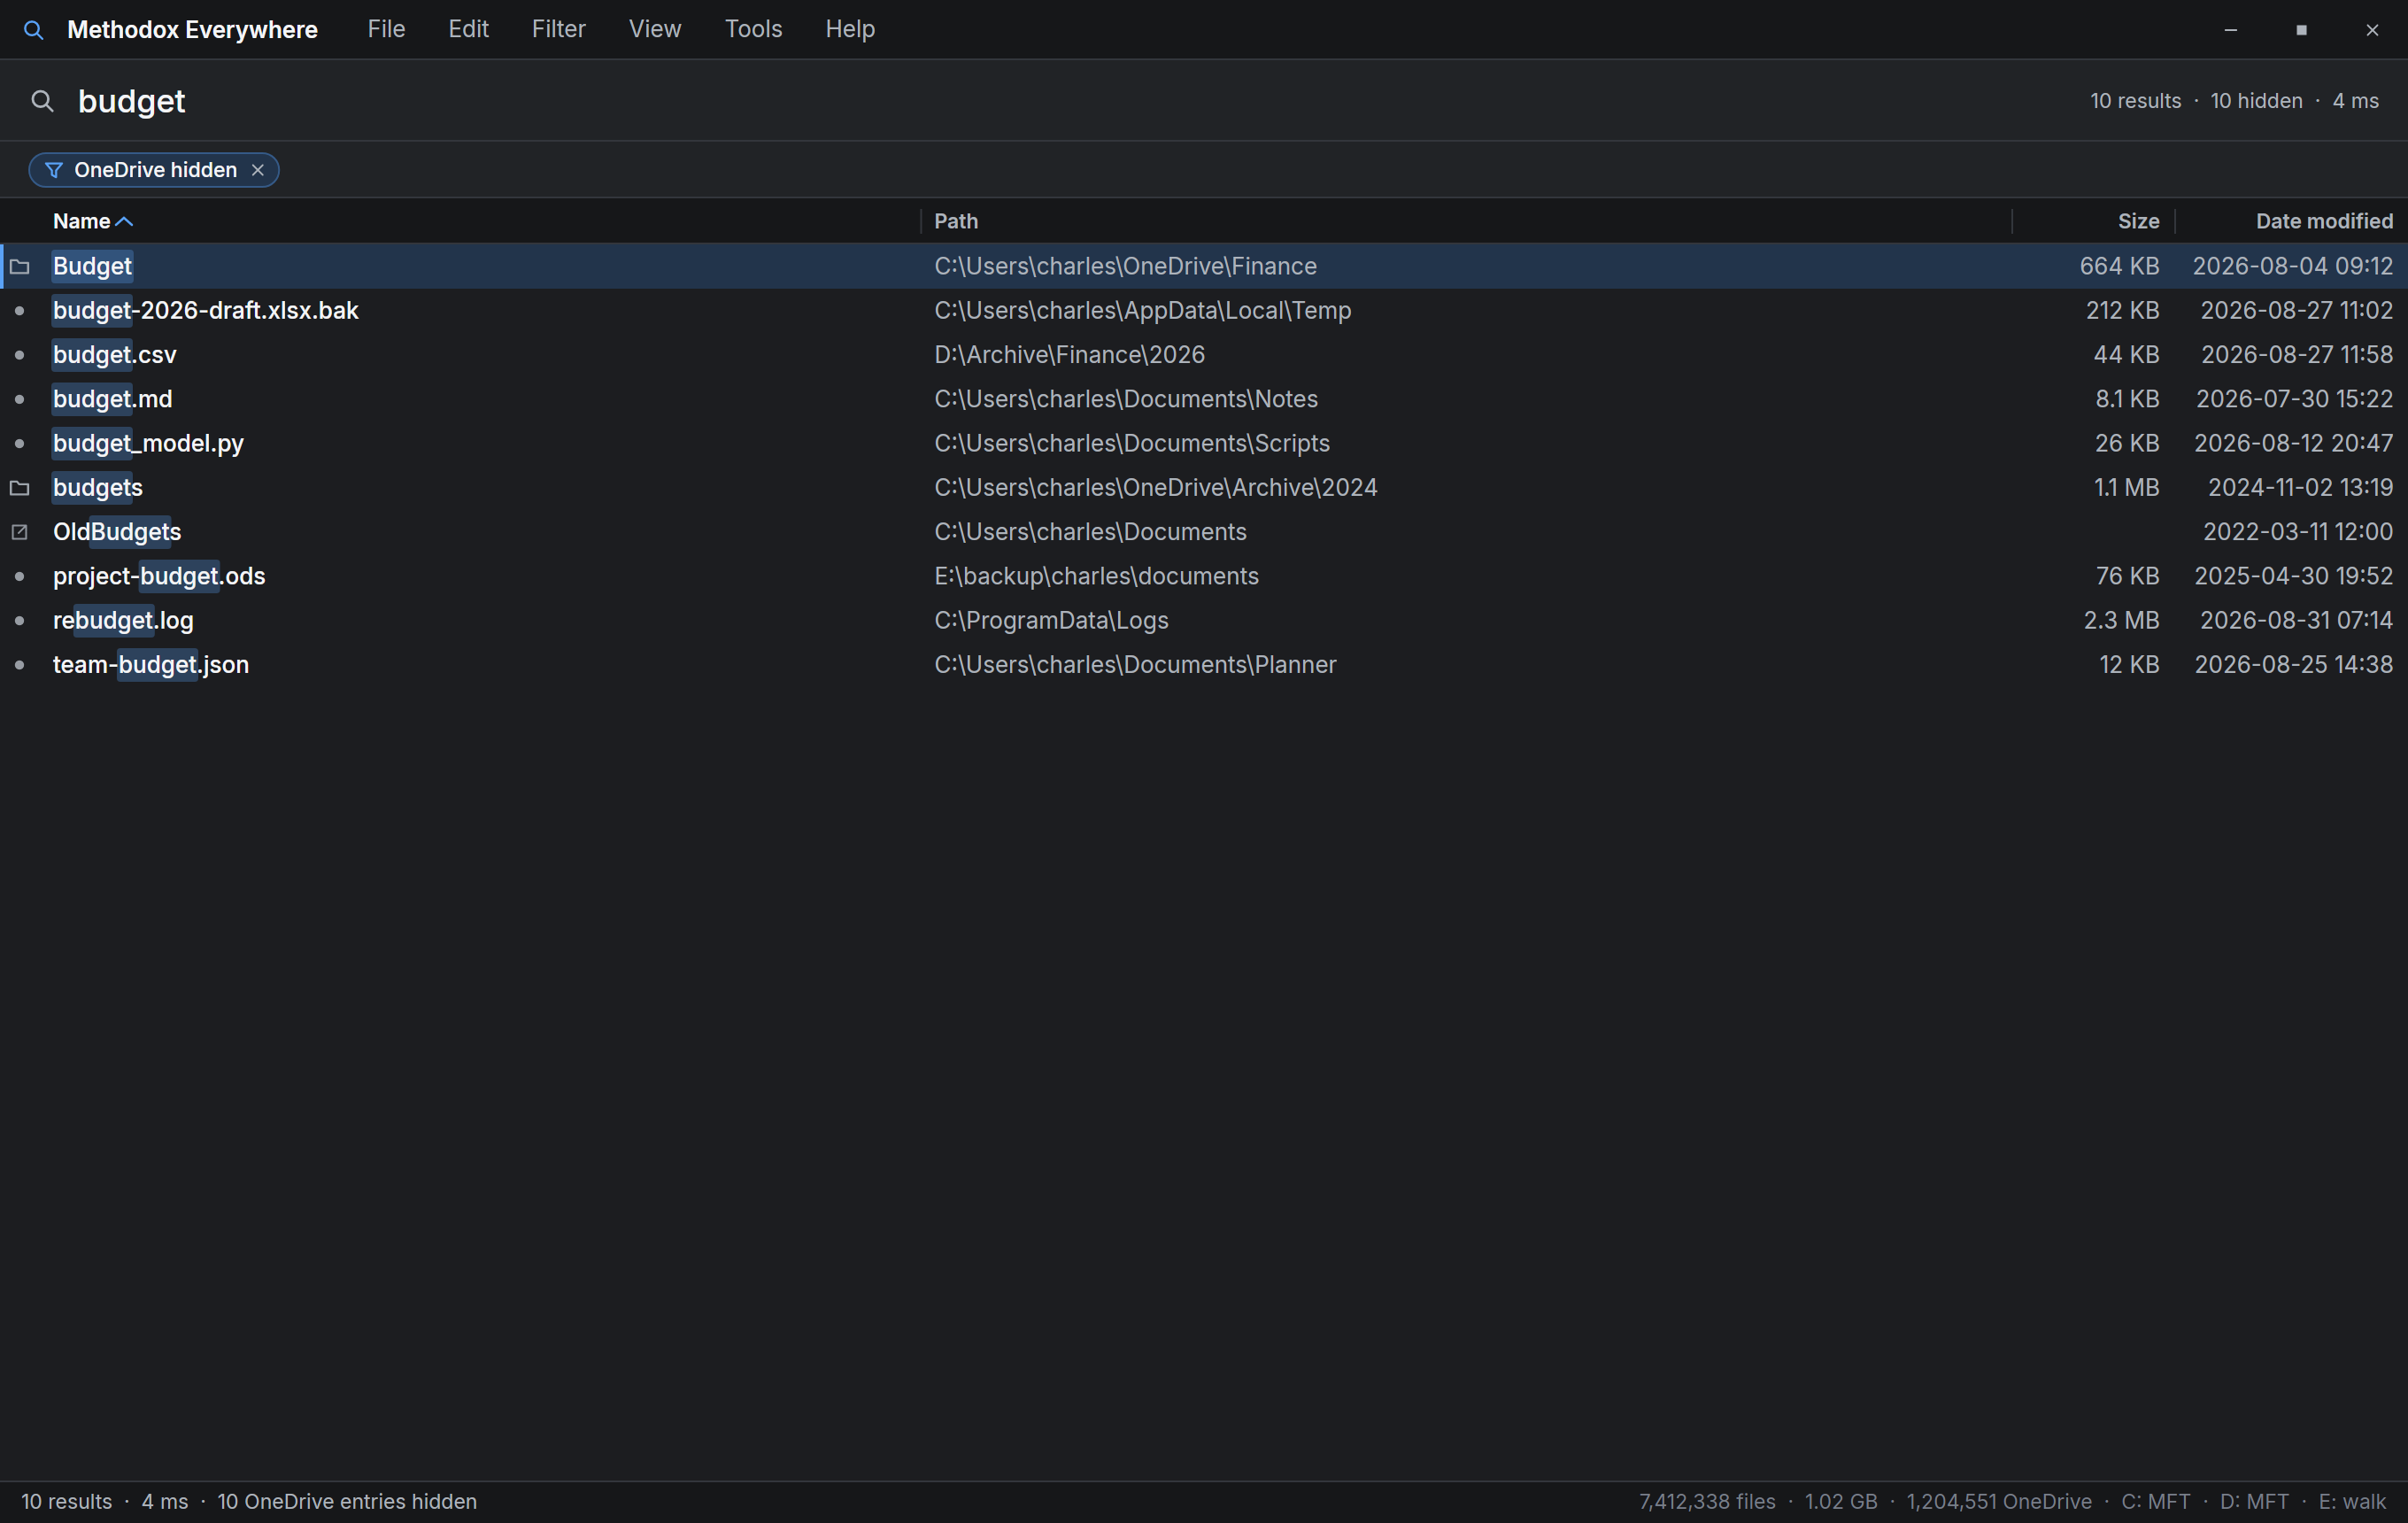Open the Edit menu
2408x1523 pixels.
tap(468, 29)
